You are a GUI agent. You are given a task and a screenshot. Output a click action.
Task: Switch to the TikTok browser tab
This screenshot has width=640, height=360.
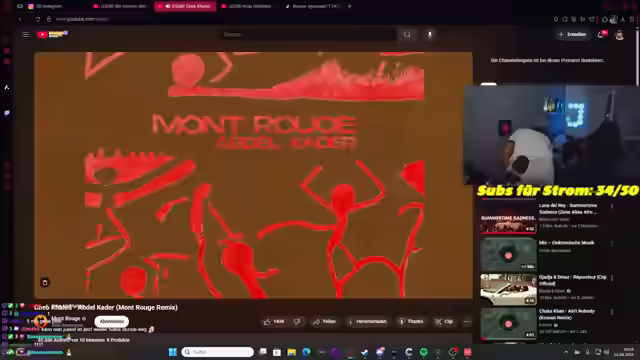point(313,6)
